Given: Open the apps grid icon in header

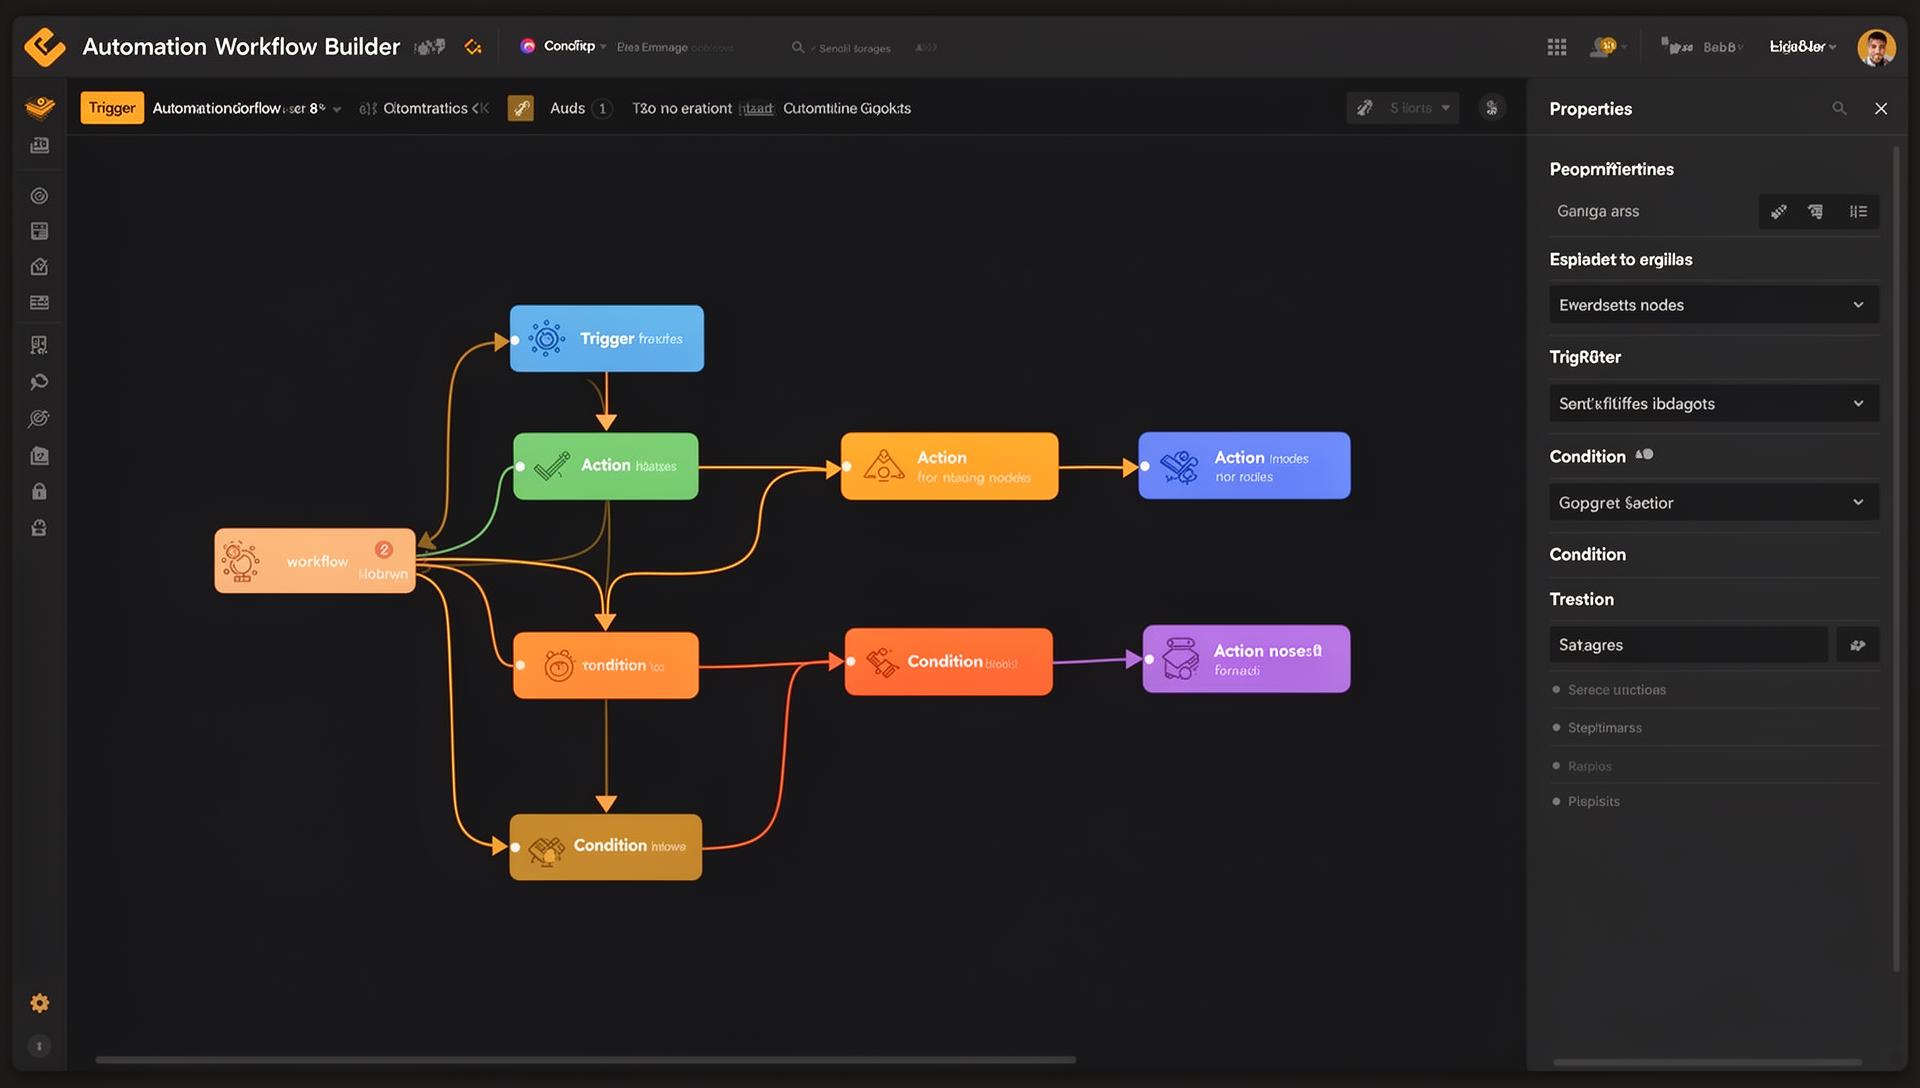Looking at the screenshot, I should click(x=1556, y=47).
